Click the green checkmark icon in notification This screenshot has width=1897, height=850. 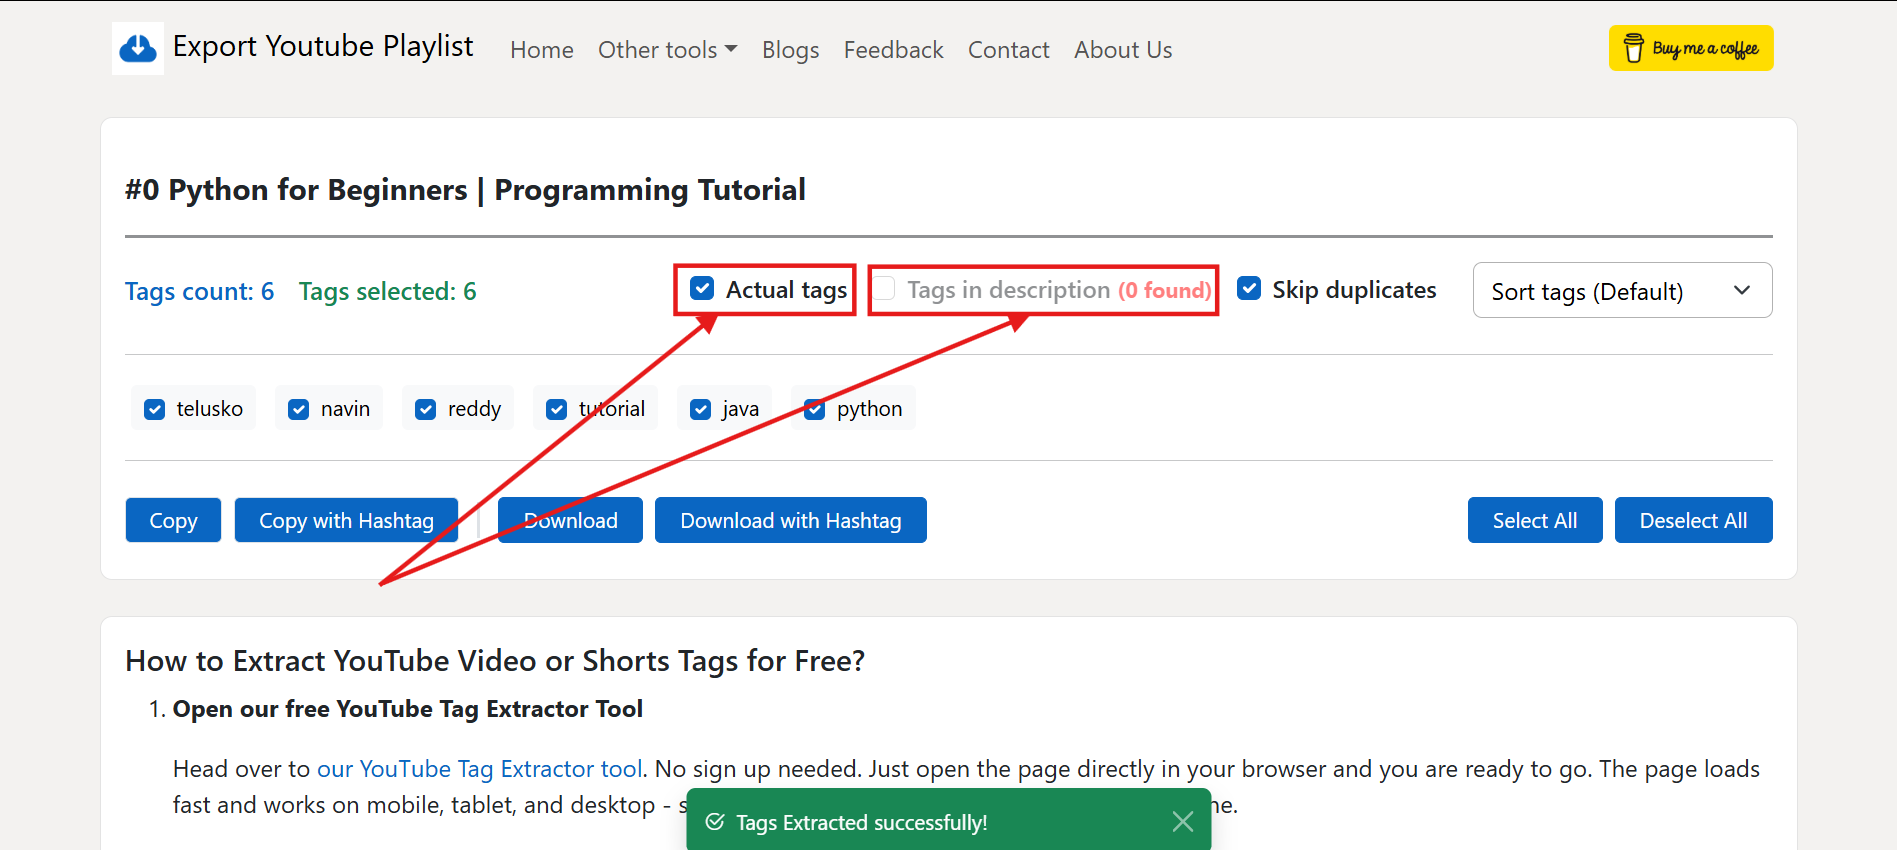pos(715,822)
